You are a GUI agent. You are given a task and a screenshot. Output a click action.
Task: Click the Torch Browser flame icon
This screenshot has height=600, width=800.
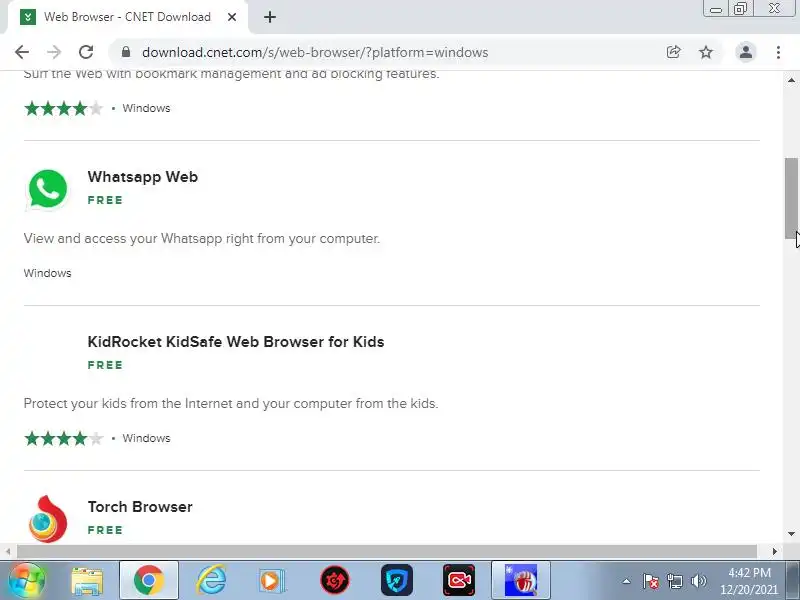tap(47, 518)
